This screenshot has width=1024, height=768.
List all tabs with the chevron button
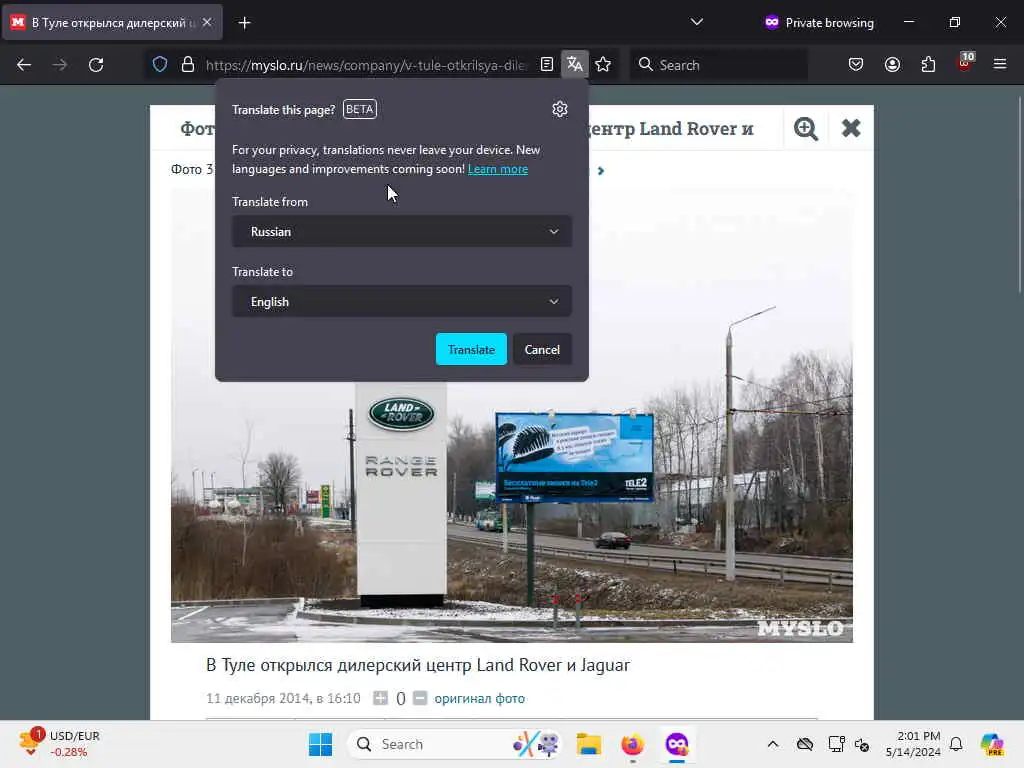point(697,22)
